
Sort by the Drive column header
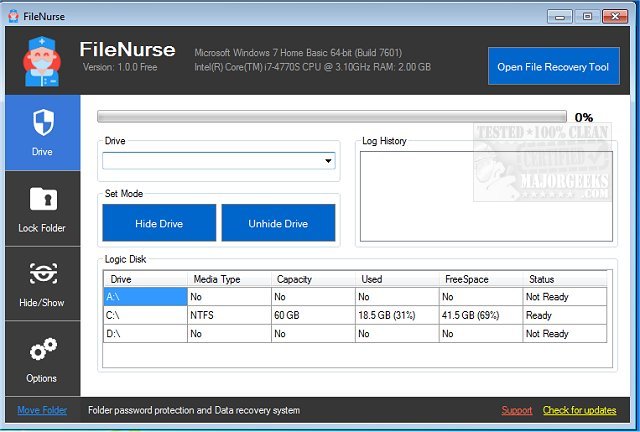click(145, 279)
